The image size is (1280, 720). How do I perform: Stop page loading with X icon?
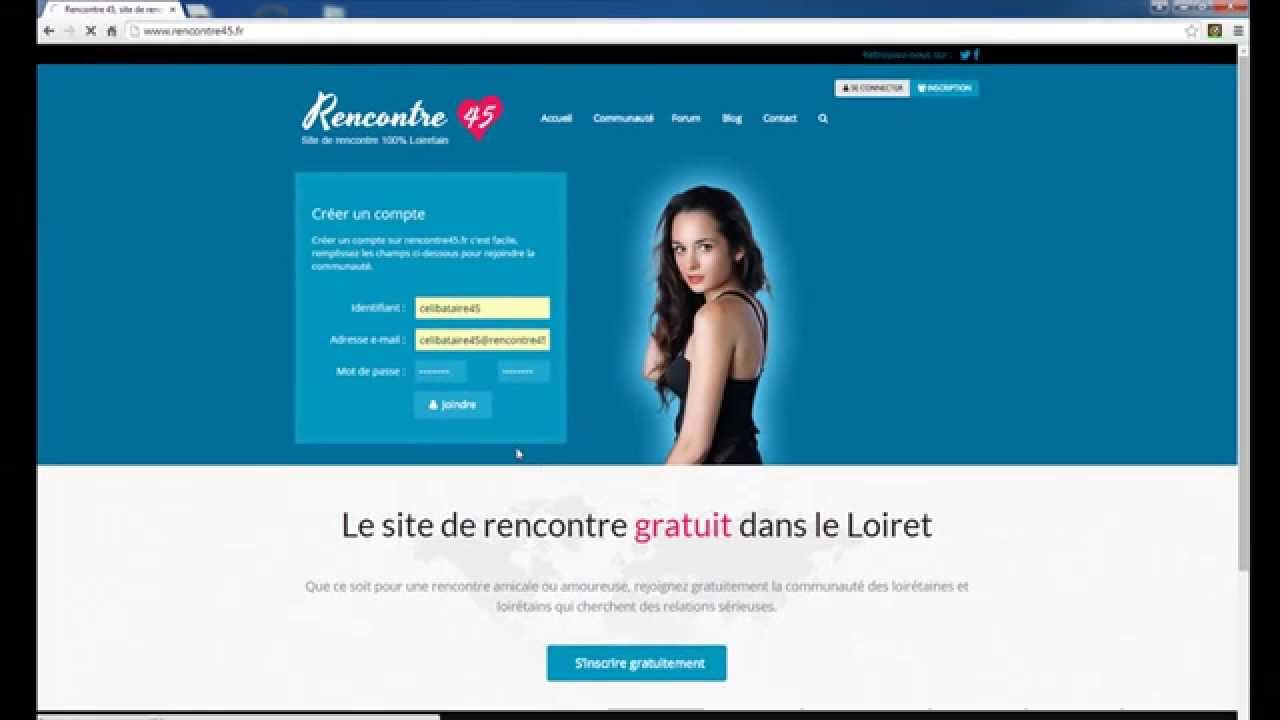[x=90, y=31]
